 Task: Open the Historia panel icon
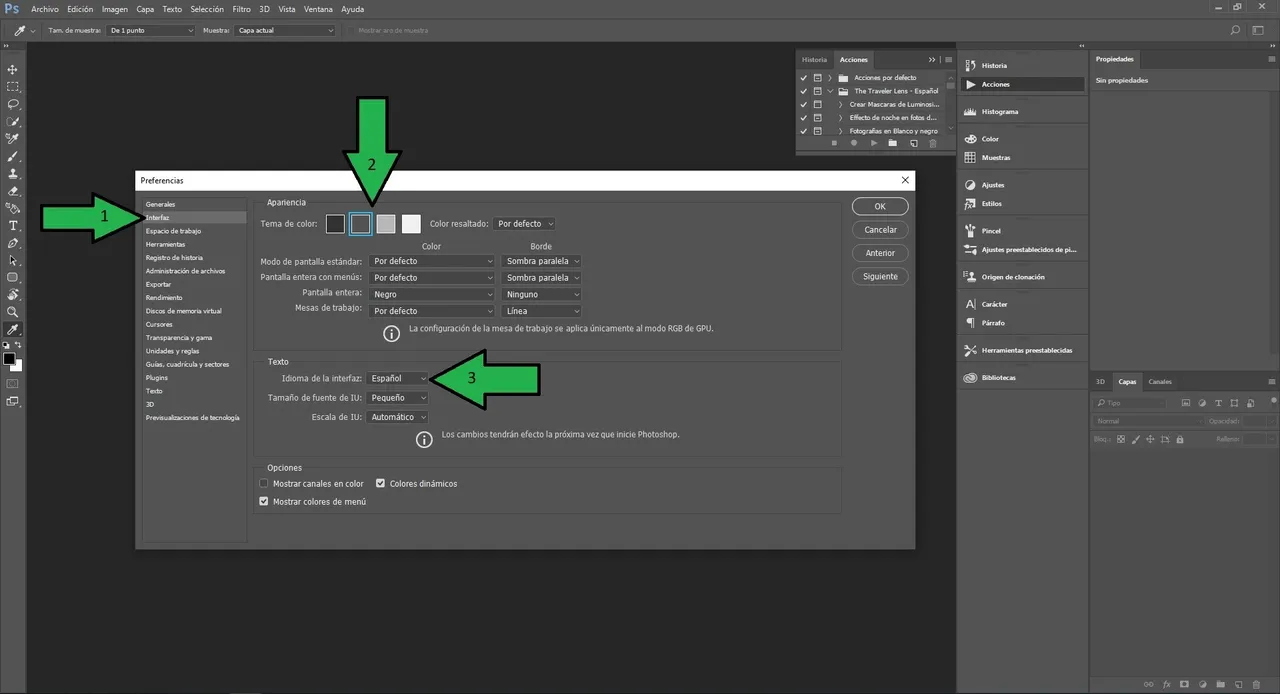970,65
